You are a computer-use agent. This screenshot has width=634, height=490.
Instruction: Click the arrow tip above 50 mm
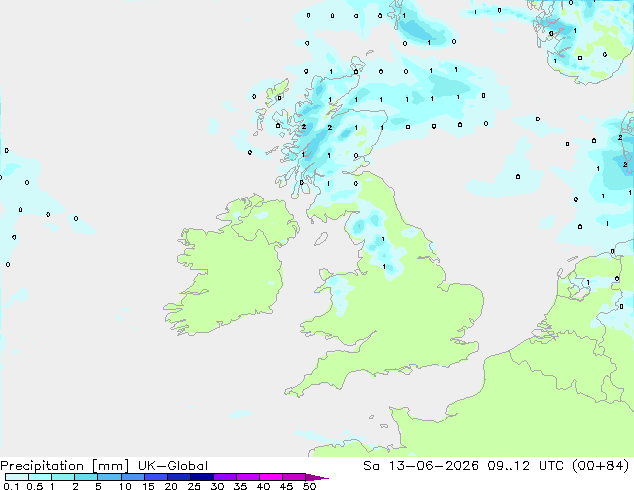pyautogui.click(x=317, y=477)
